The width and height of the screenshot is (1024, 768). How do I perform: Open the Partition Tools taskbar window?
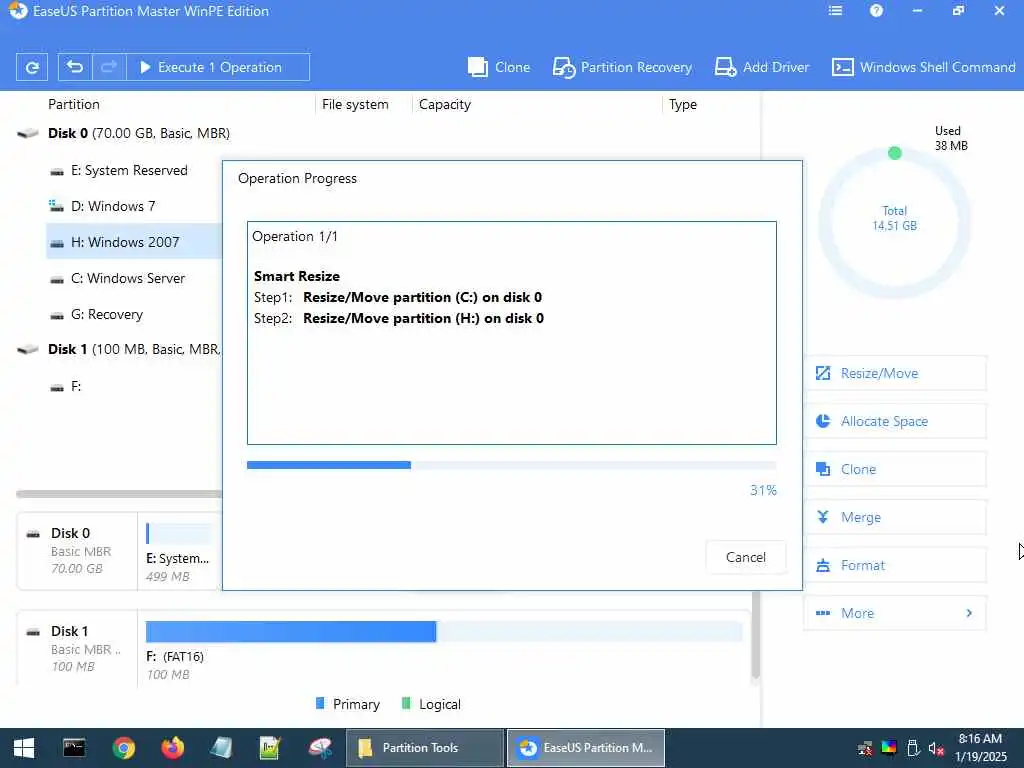(x=424, y=748)
